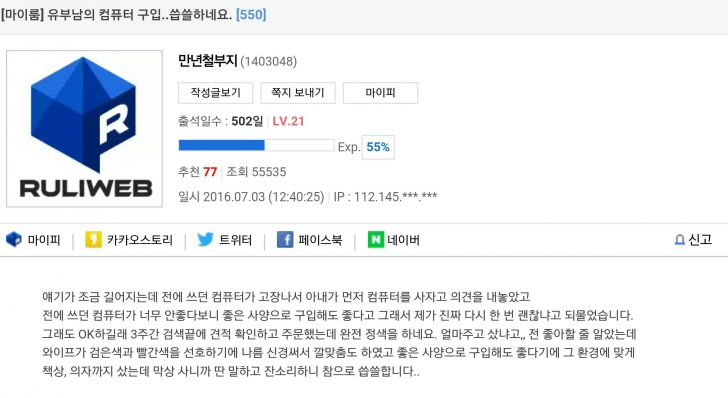Open the 마이피 profile button
The image size is (728, 398).
[x=380, y=93]
